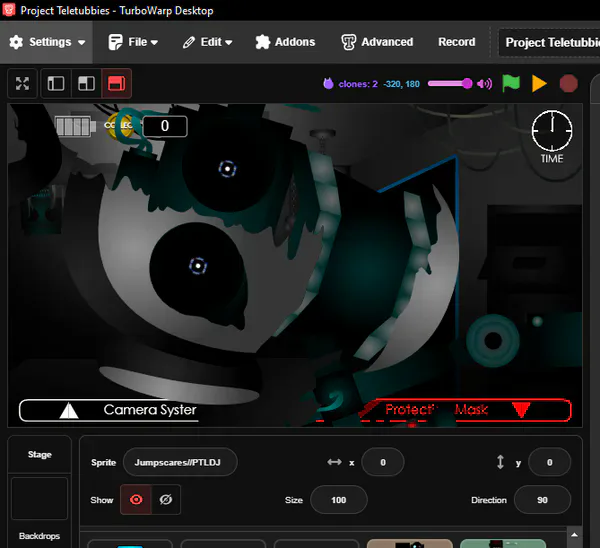Click the coin counter showing 0
This screenshot has height=548, width=600.
coord(165,126)
